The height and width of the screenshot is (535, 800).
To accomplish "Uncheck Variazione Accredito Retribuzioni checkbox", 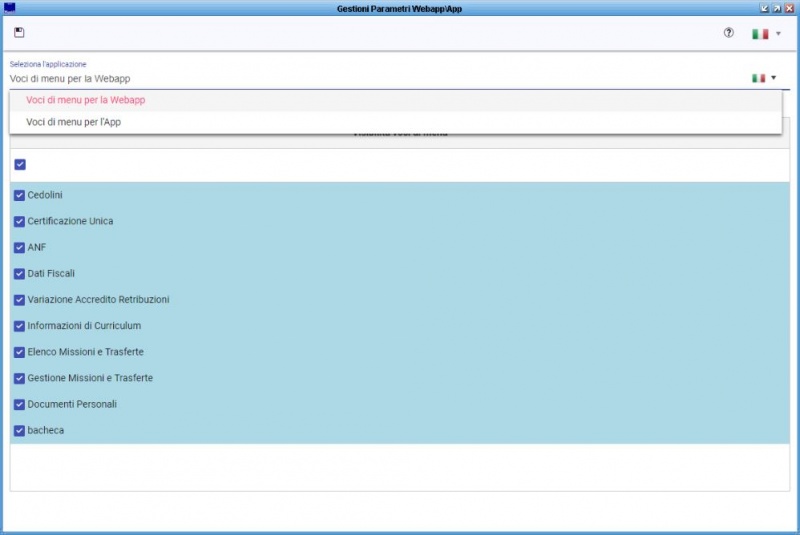I will 19,300.
